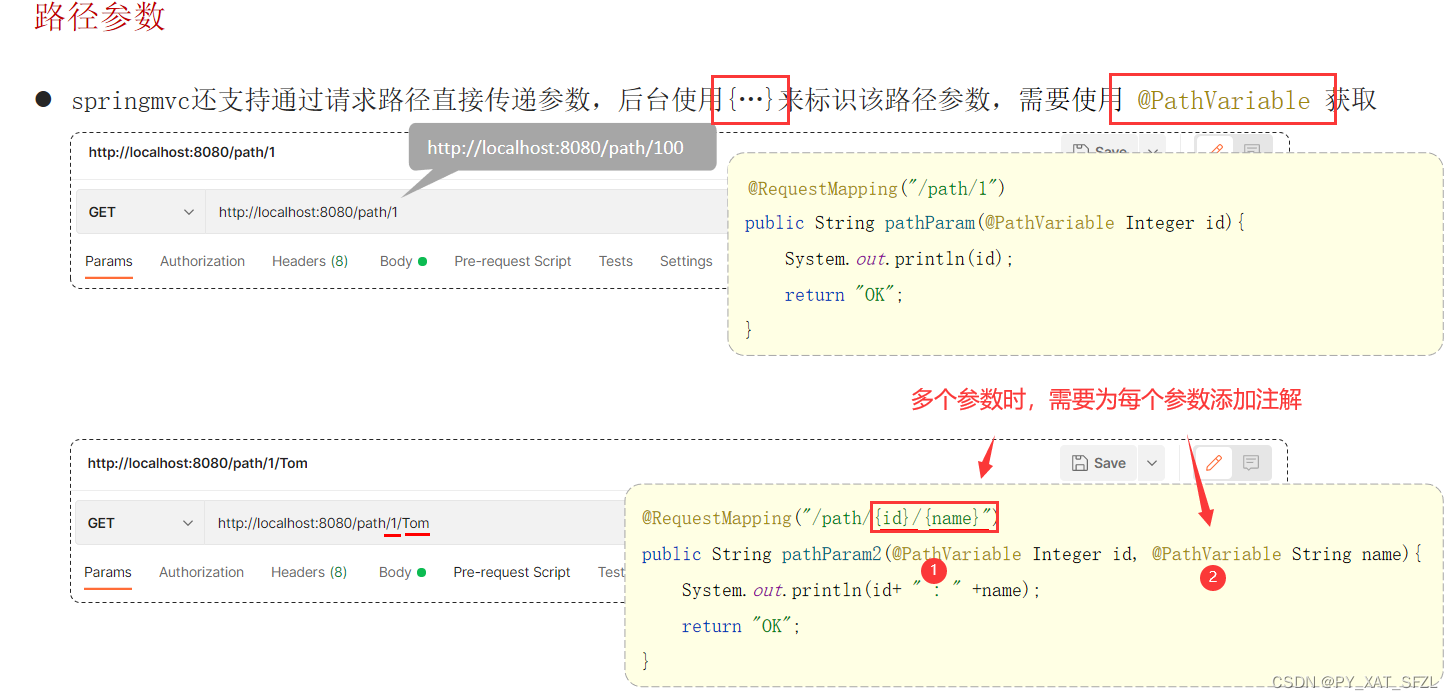Select Tests tab in the path/1 request
The height and width of the screenshot is (700, 1453).
(x=616, y=261)
